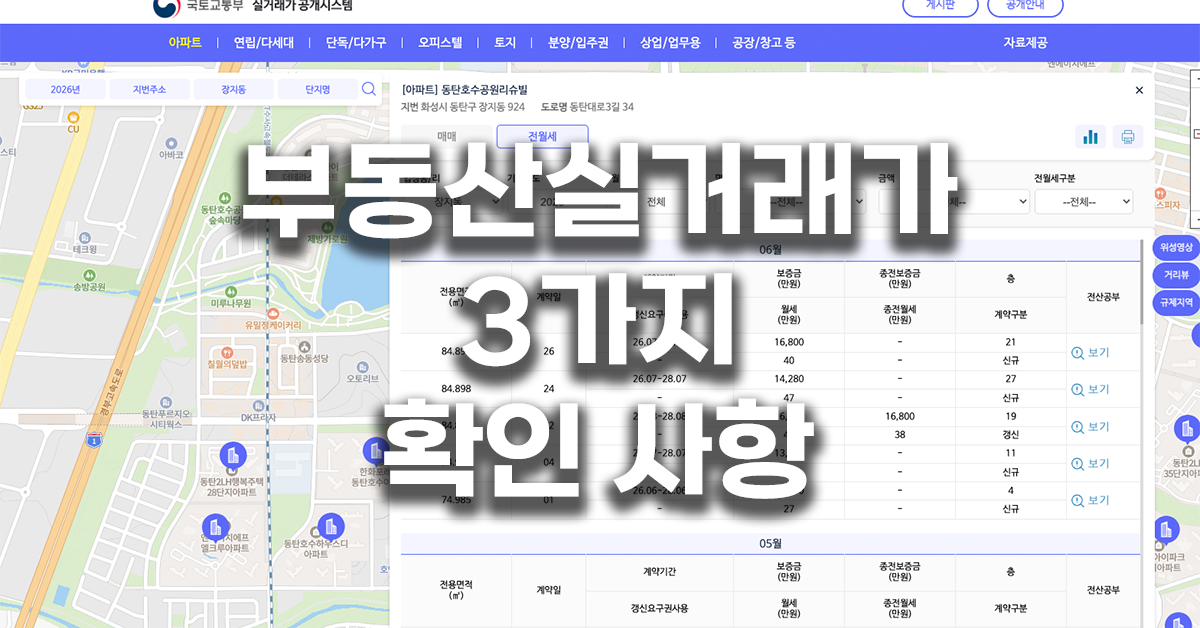The height and width of the screenshot is (628, 1200).
Task: Open the 2026년 year selector
Action: pos(65,89)
